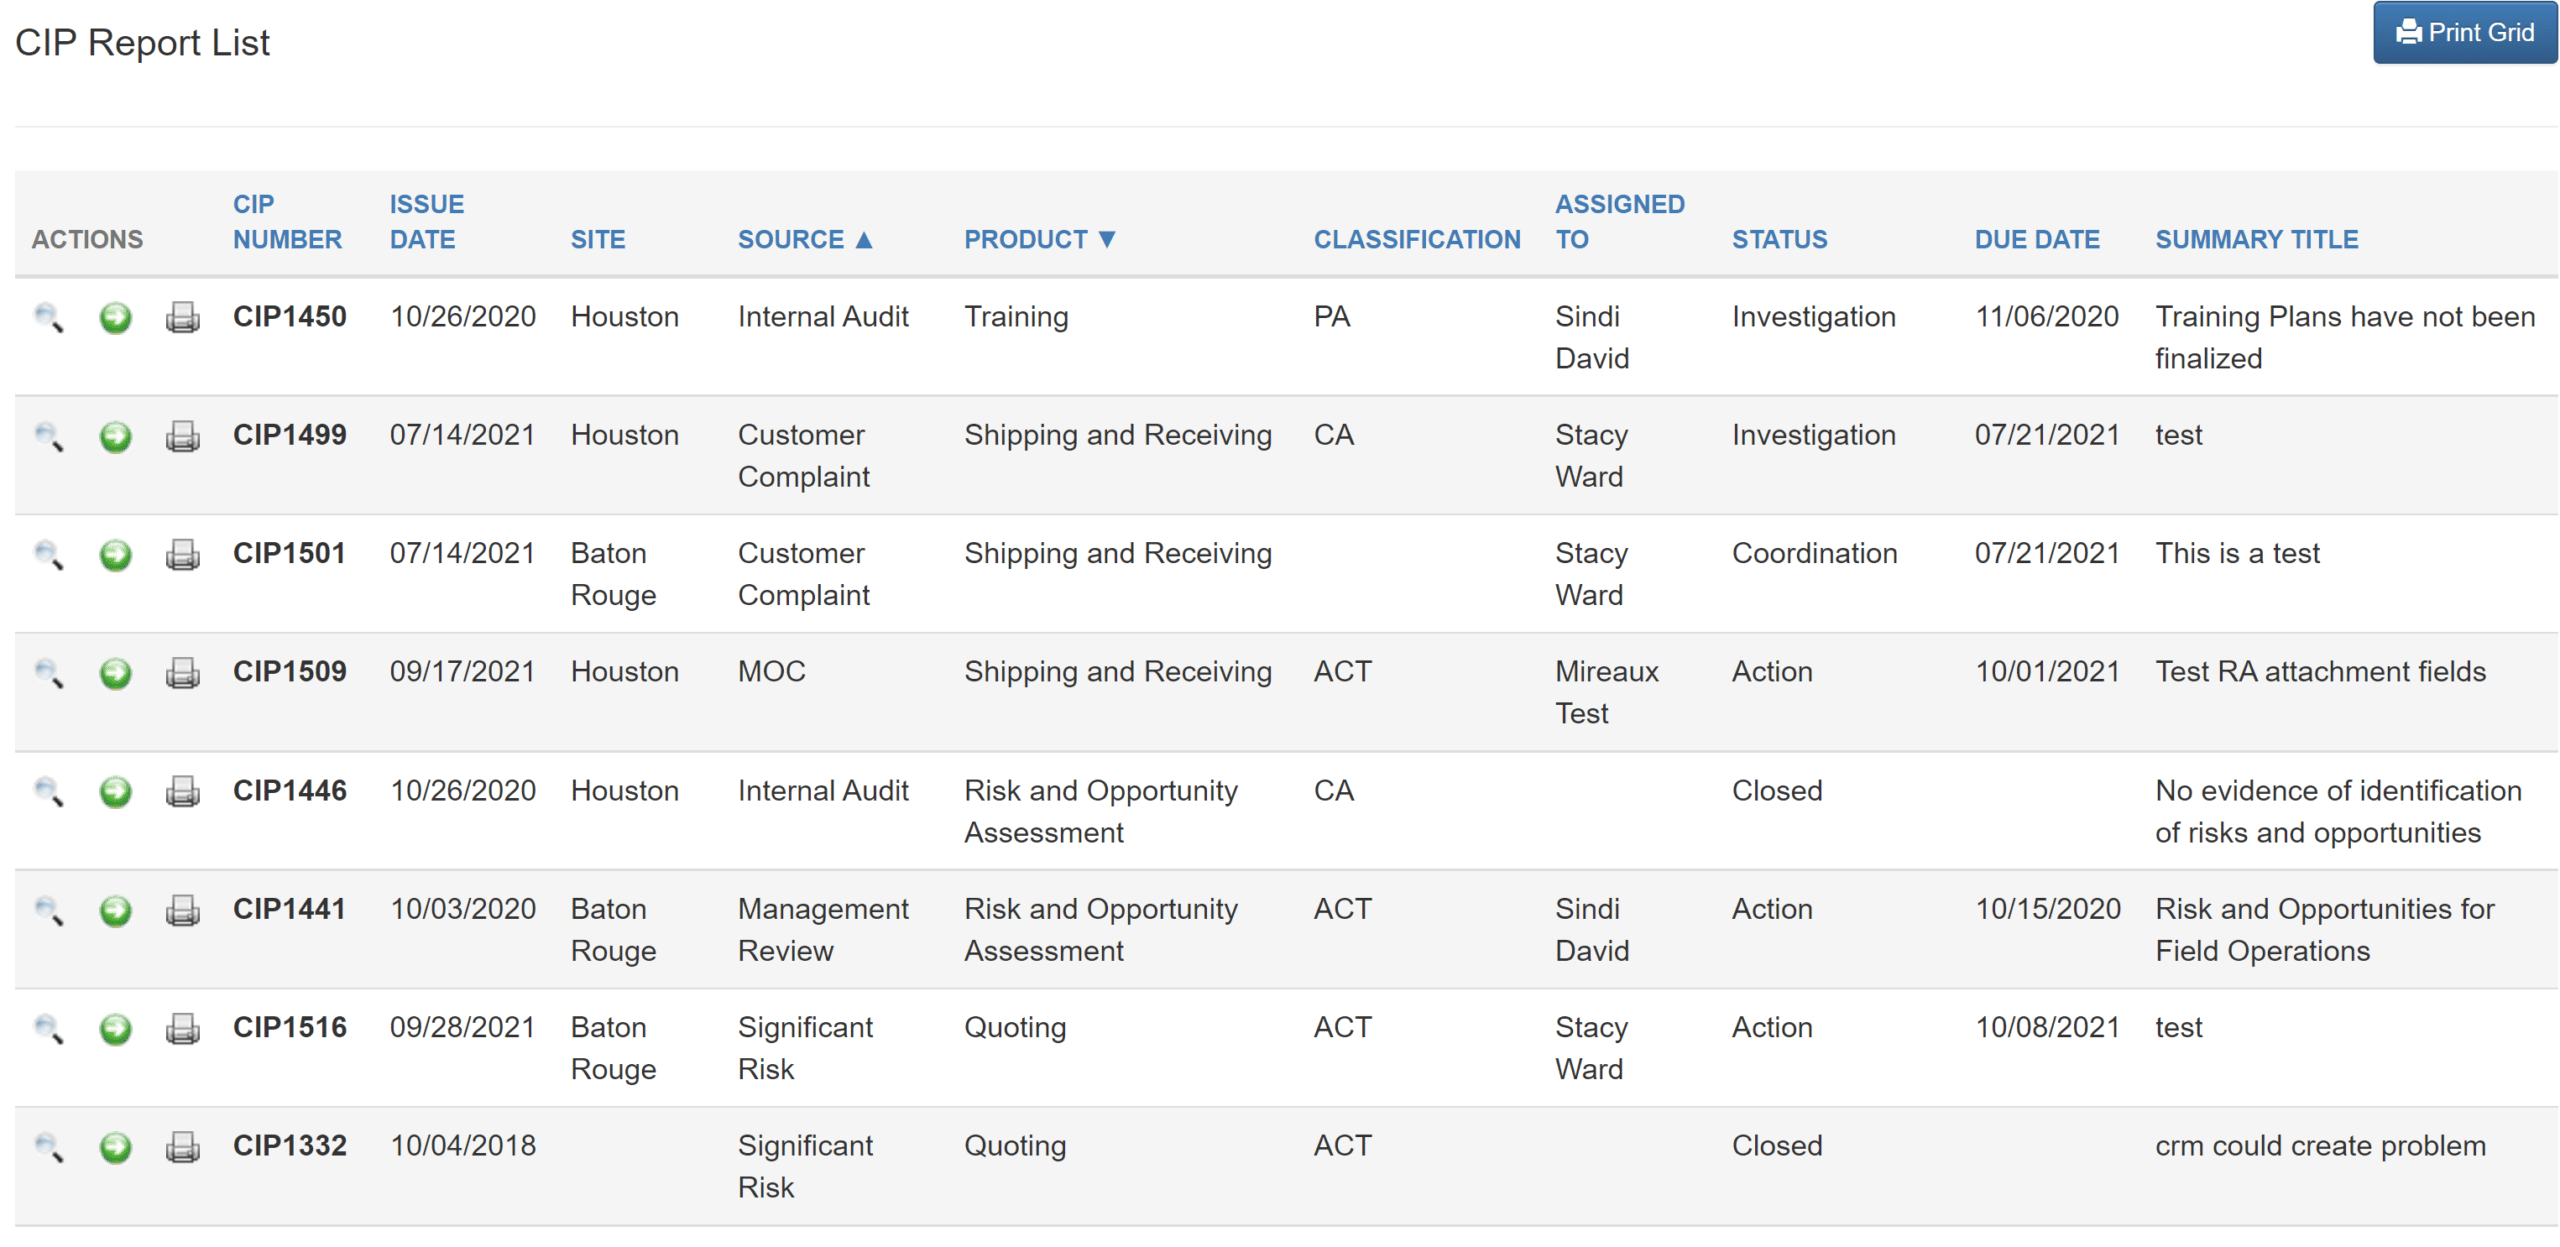
Task: Select the CIP1441 number cell
Action: click(x=289, y=908)
